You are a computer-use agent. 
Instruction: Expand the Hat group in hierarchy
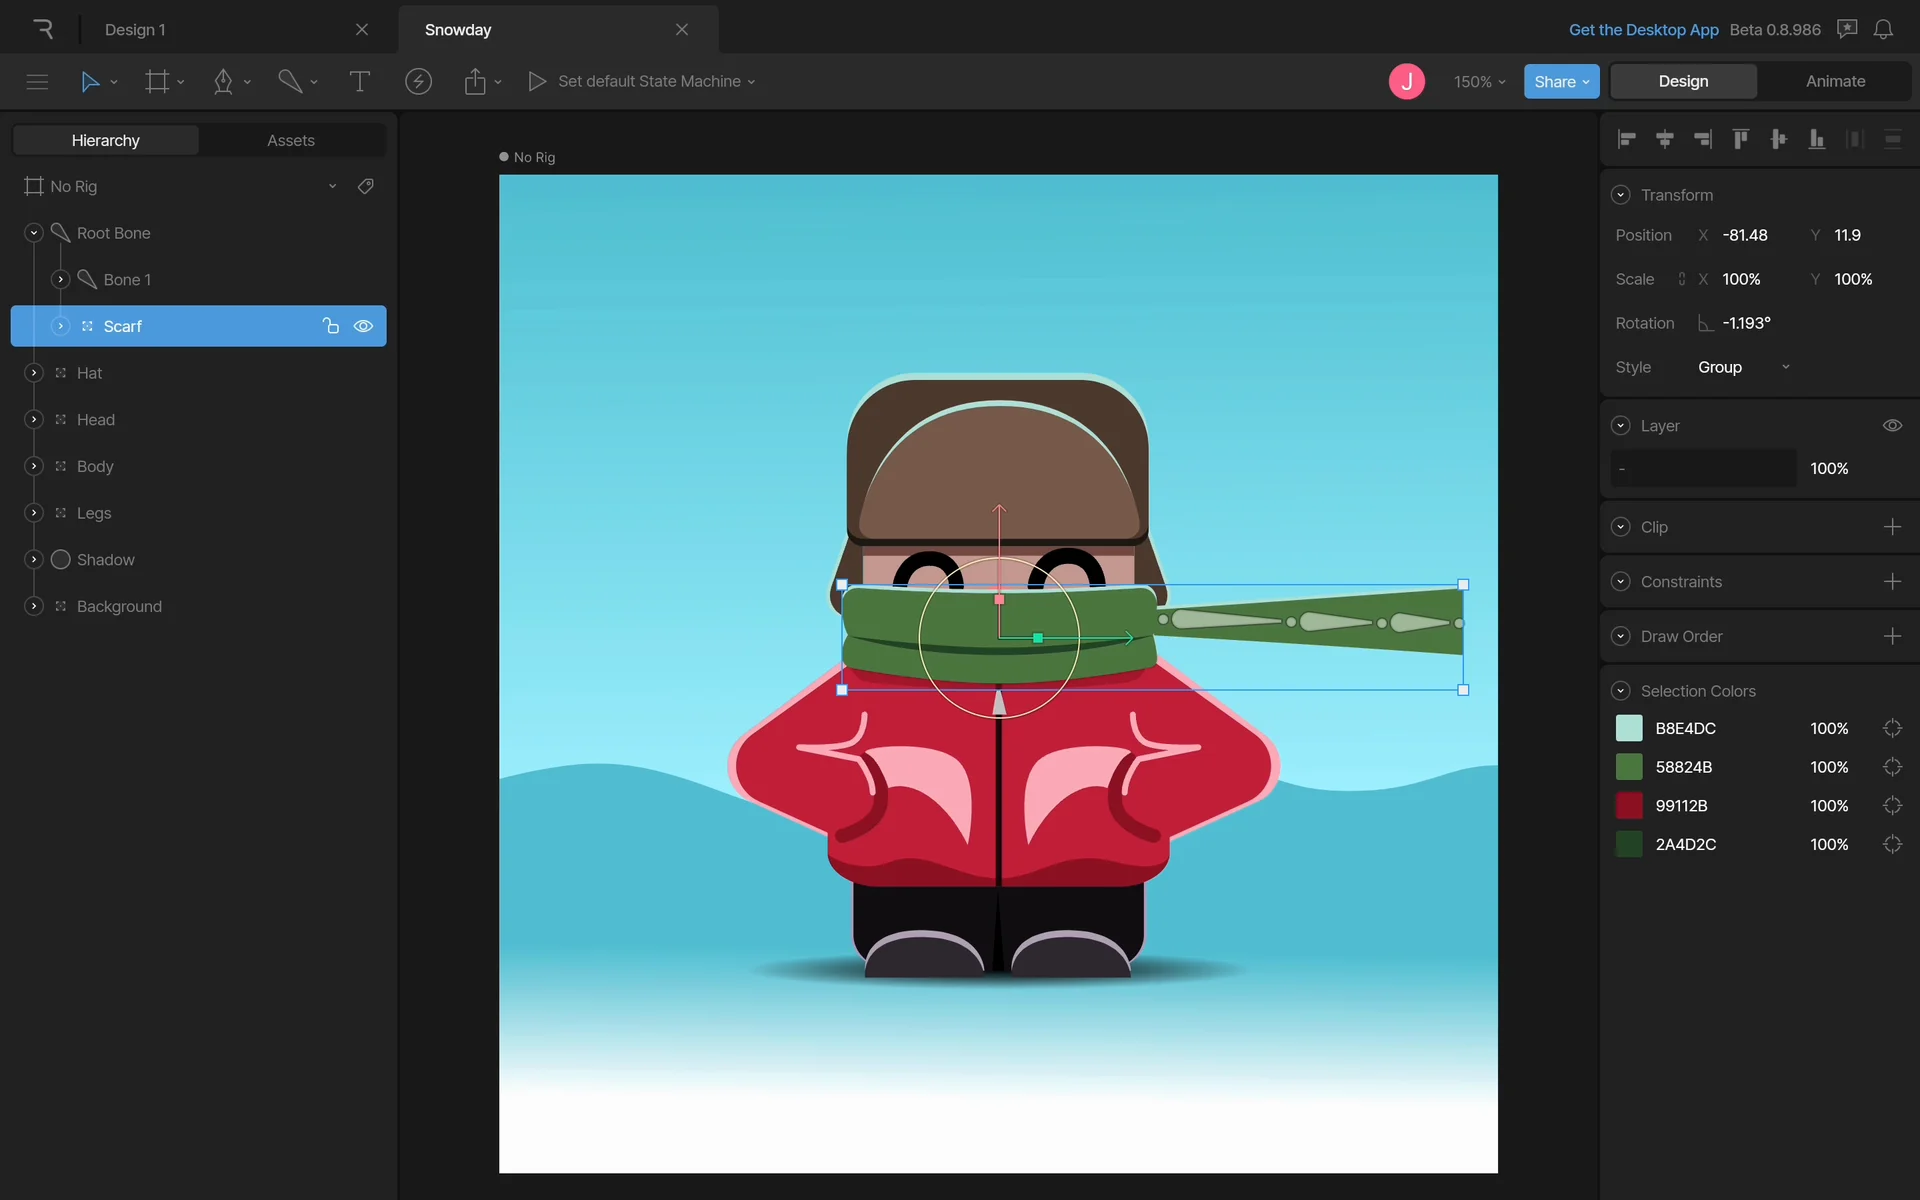(34, 373)
